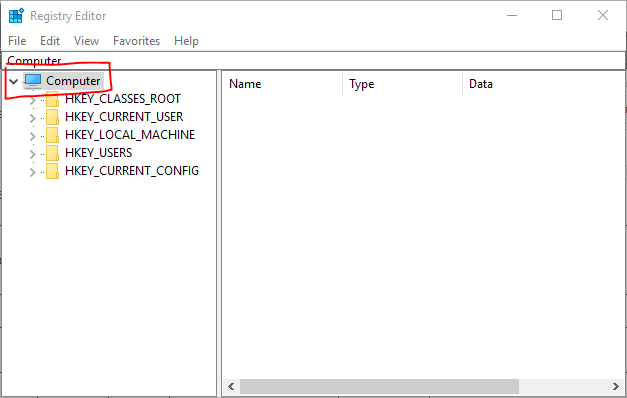Open the View menu
This screenshot has width=627, height=398.
[x=86, y=41]
